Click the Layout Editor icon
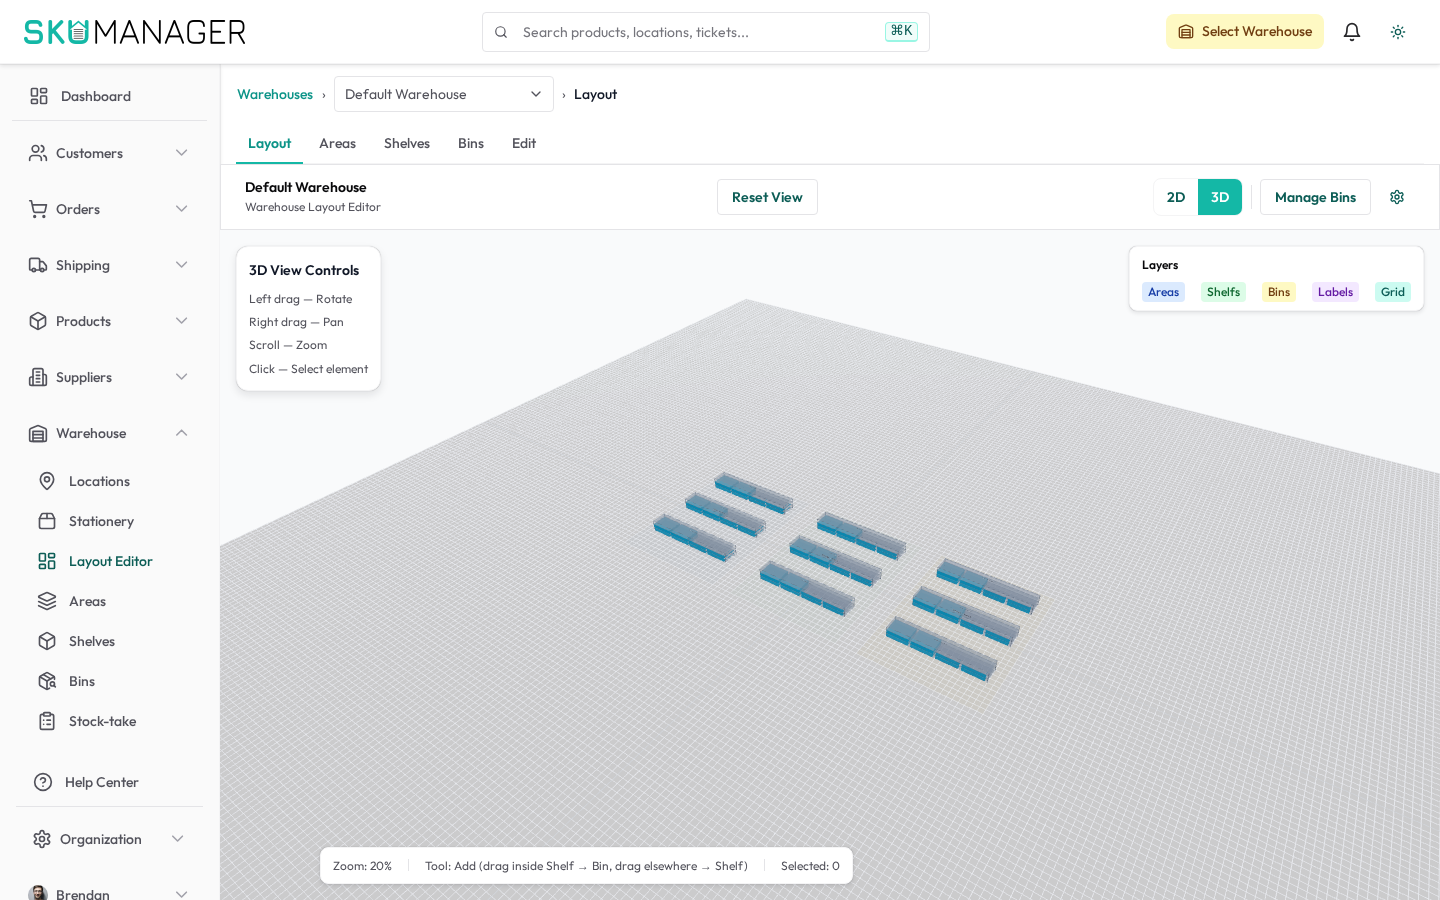The height and width of the screenshot is (900, 1440). (x=47, y=561)
